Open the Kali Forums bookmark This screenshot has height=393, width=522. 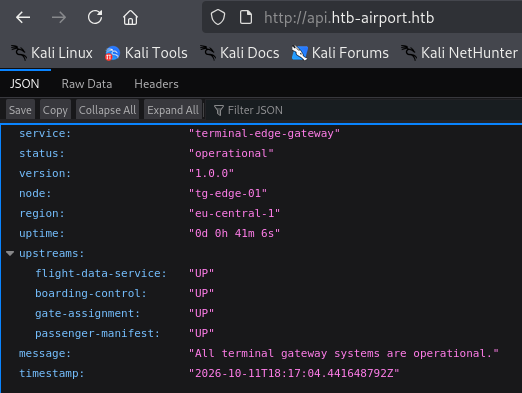coord(340,53)
